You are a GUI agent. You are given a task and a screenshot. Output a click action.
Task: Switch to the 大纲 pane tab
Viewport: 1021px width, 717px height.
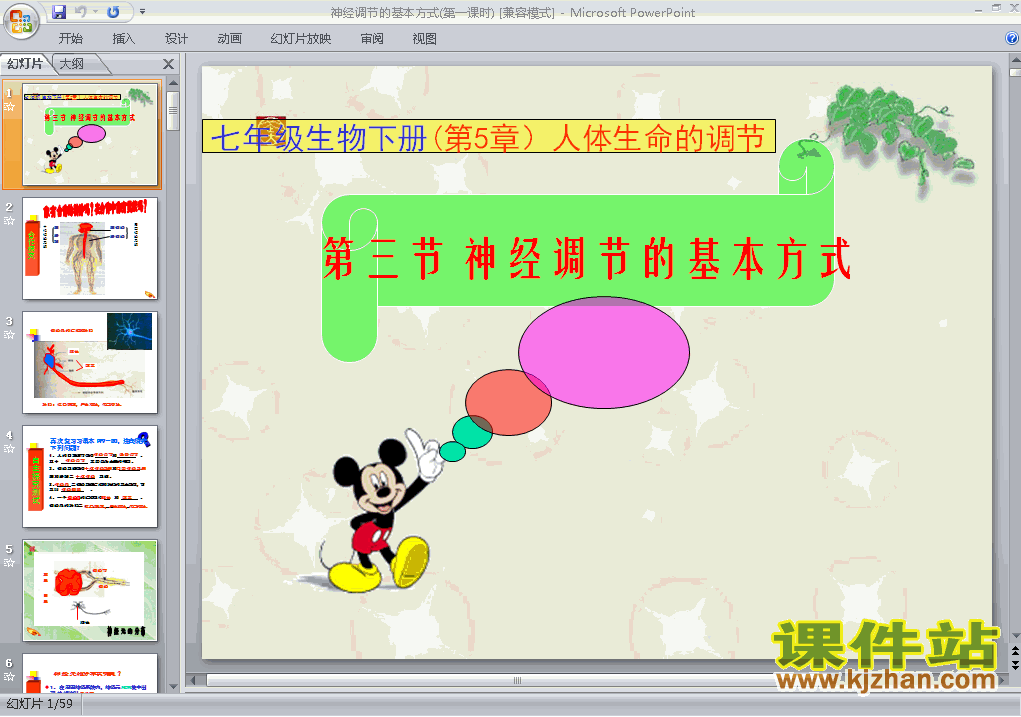point(72,64)
